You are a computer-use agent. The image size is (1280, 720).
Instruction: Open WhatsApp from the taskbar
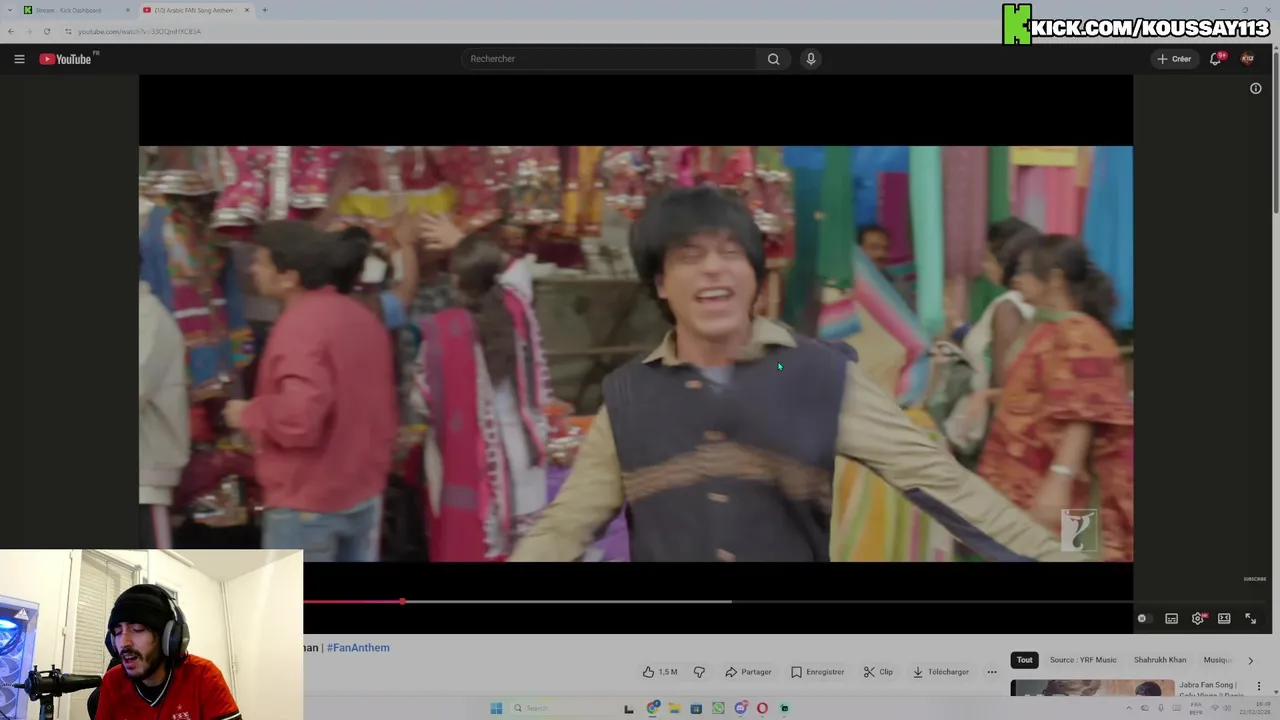coord(718,708)
